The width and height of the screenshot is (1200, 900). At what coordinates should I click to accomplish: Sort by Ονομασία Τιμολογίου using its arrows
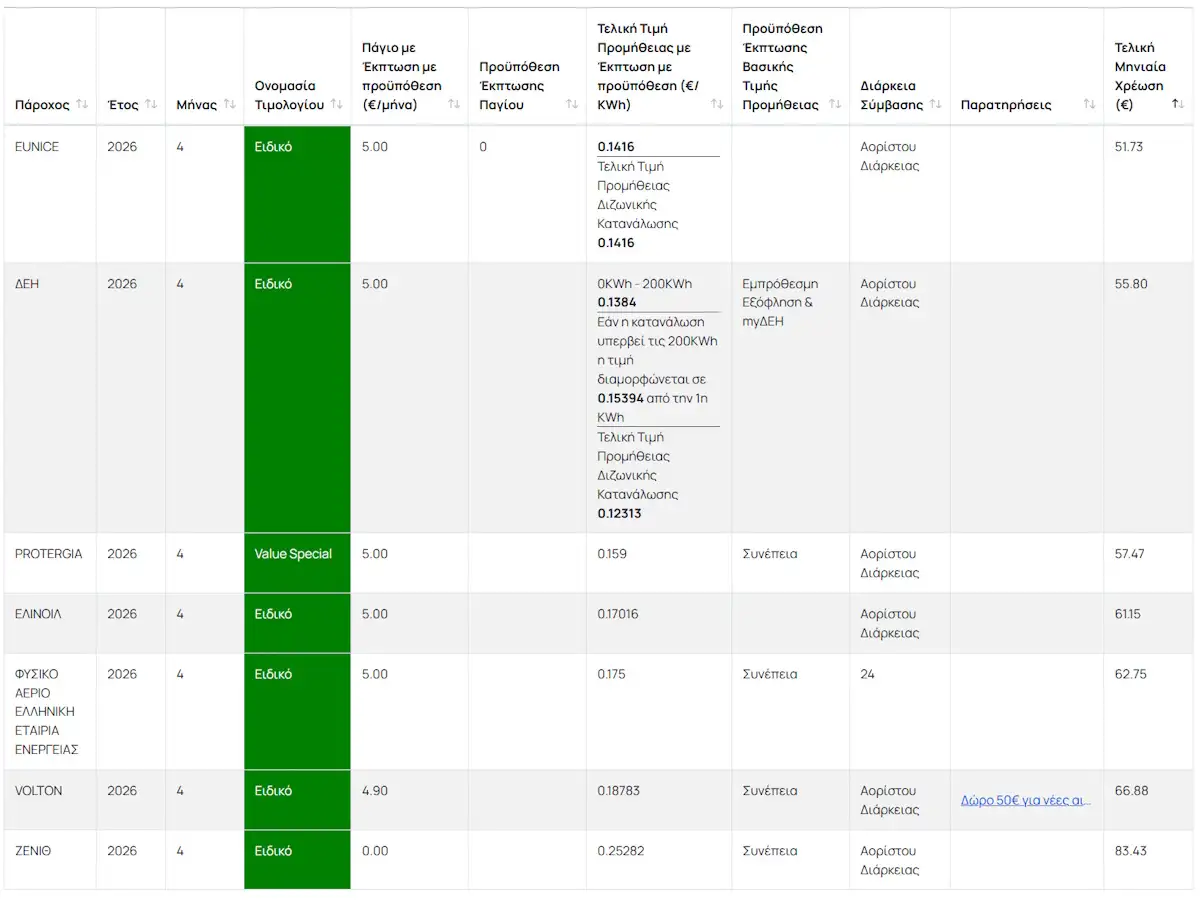point(337,105)
